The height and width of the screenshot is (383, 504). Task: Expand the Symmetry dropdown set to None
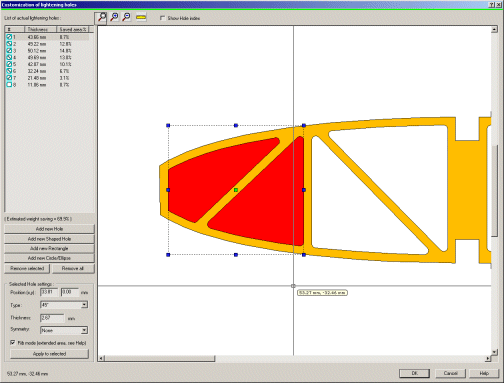click(x=64, y=330)
